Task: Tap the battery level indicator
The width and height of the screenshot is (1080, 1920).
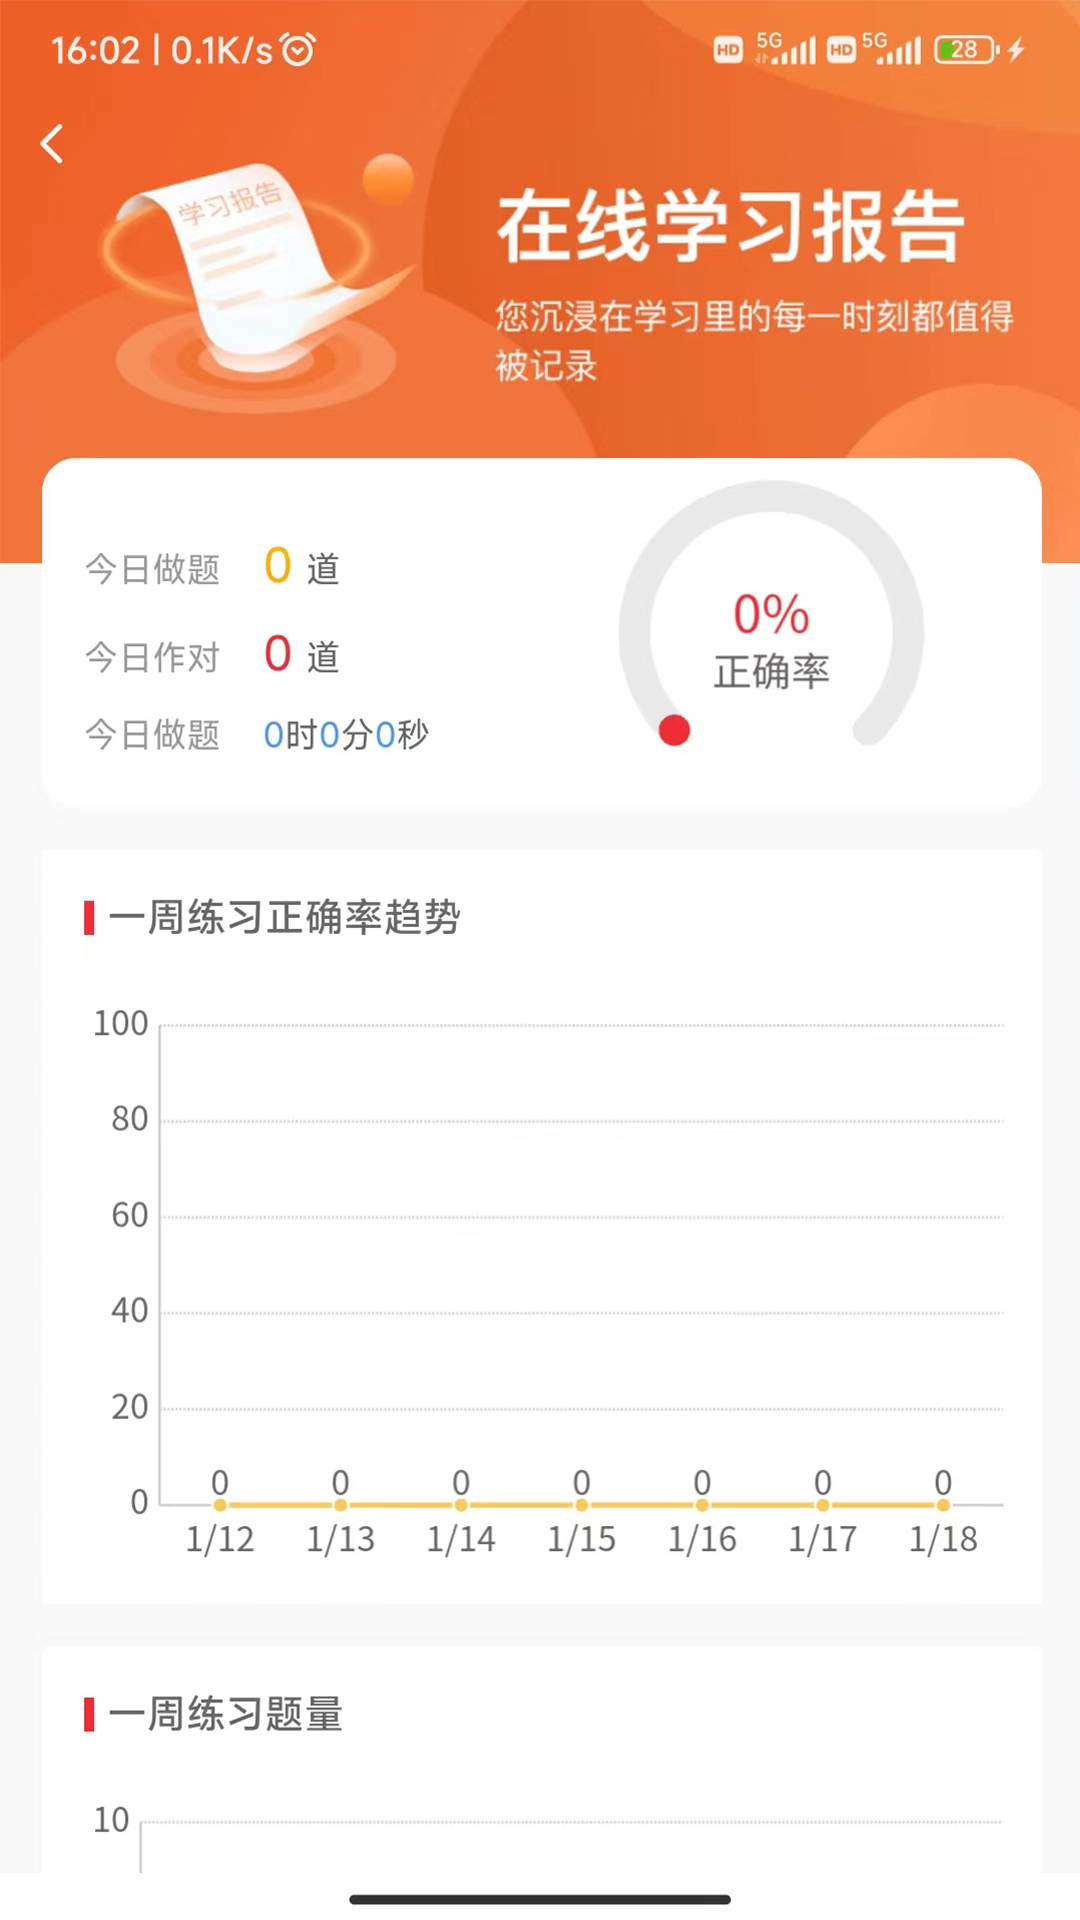Action: 965,49
